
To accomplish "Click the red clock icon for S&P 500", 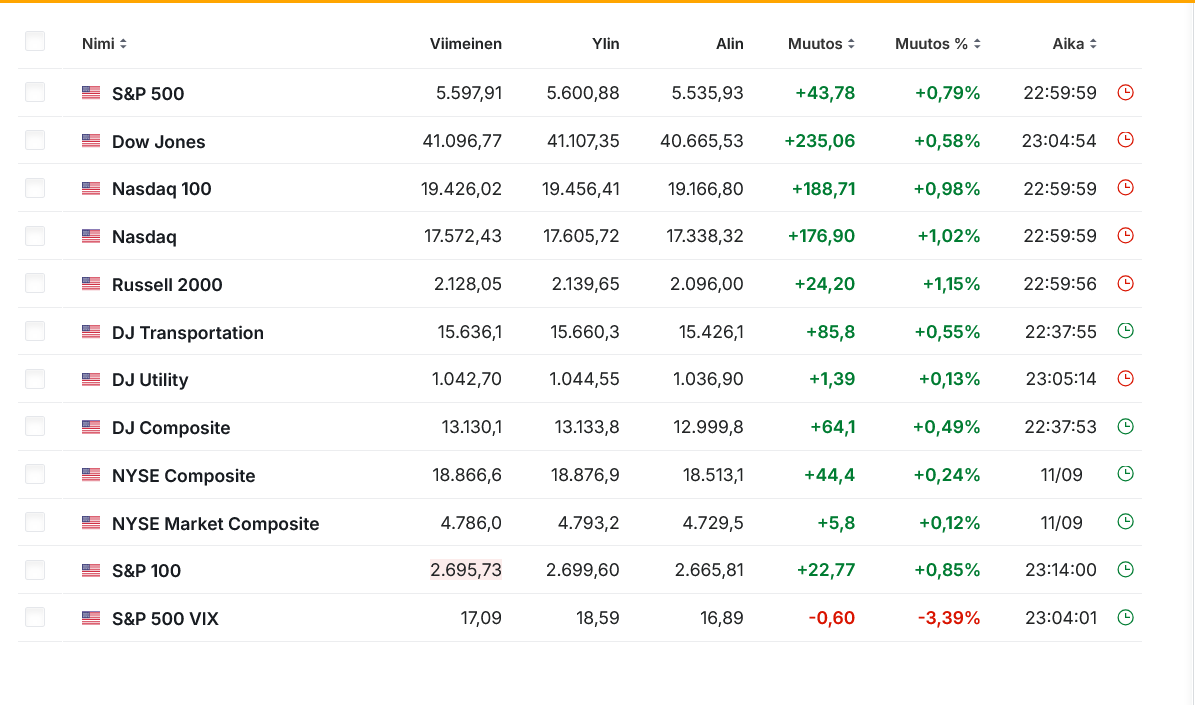I will pyautogui.click(x=1125, y=92).
